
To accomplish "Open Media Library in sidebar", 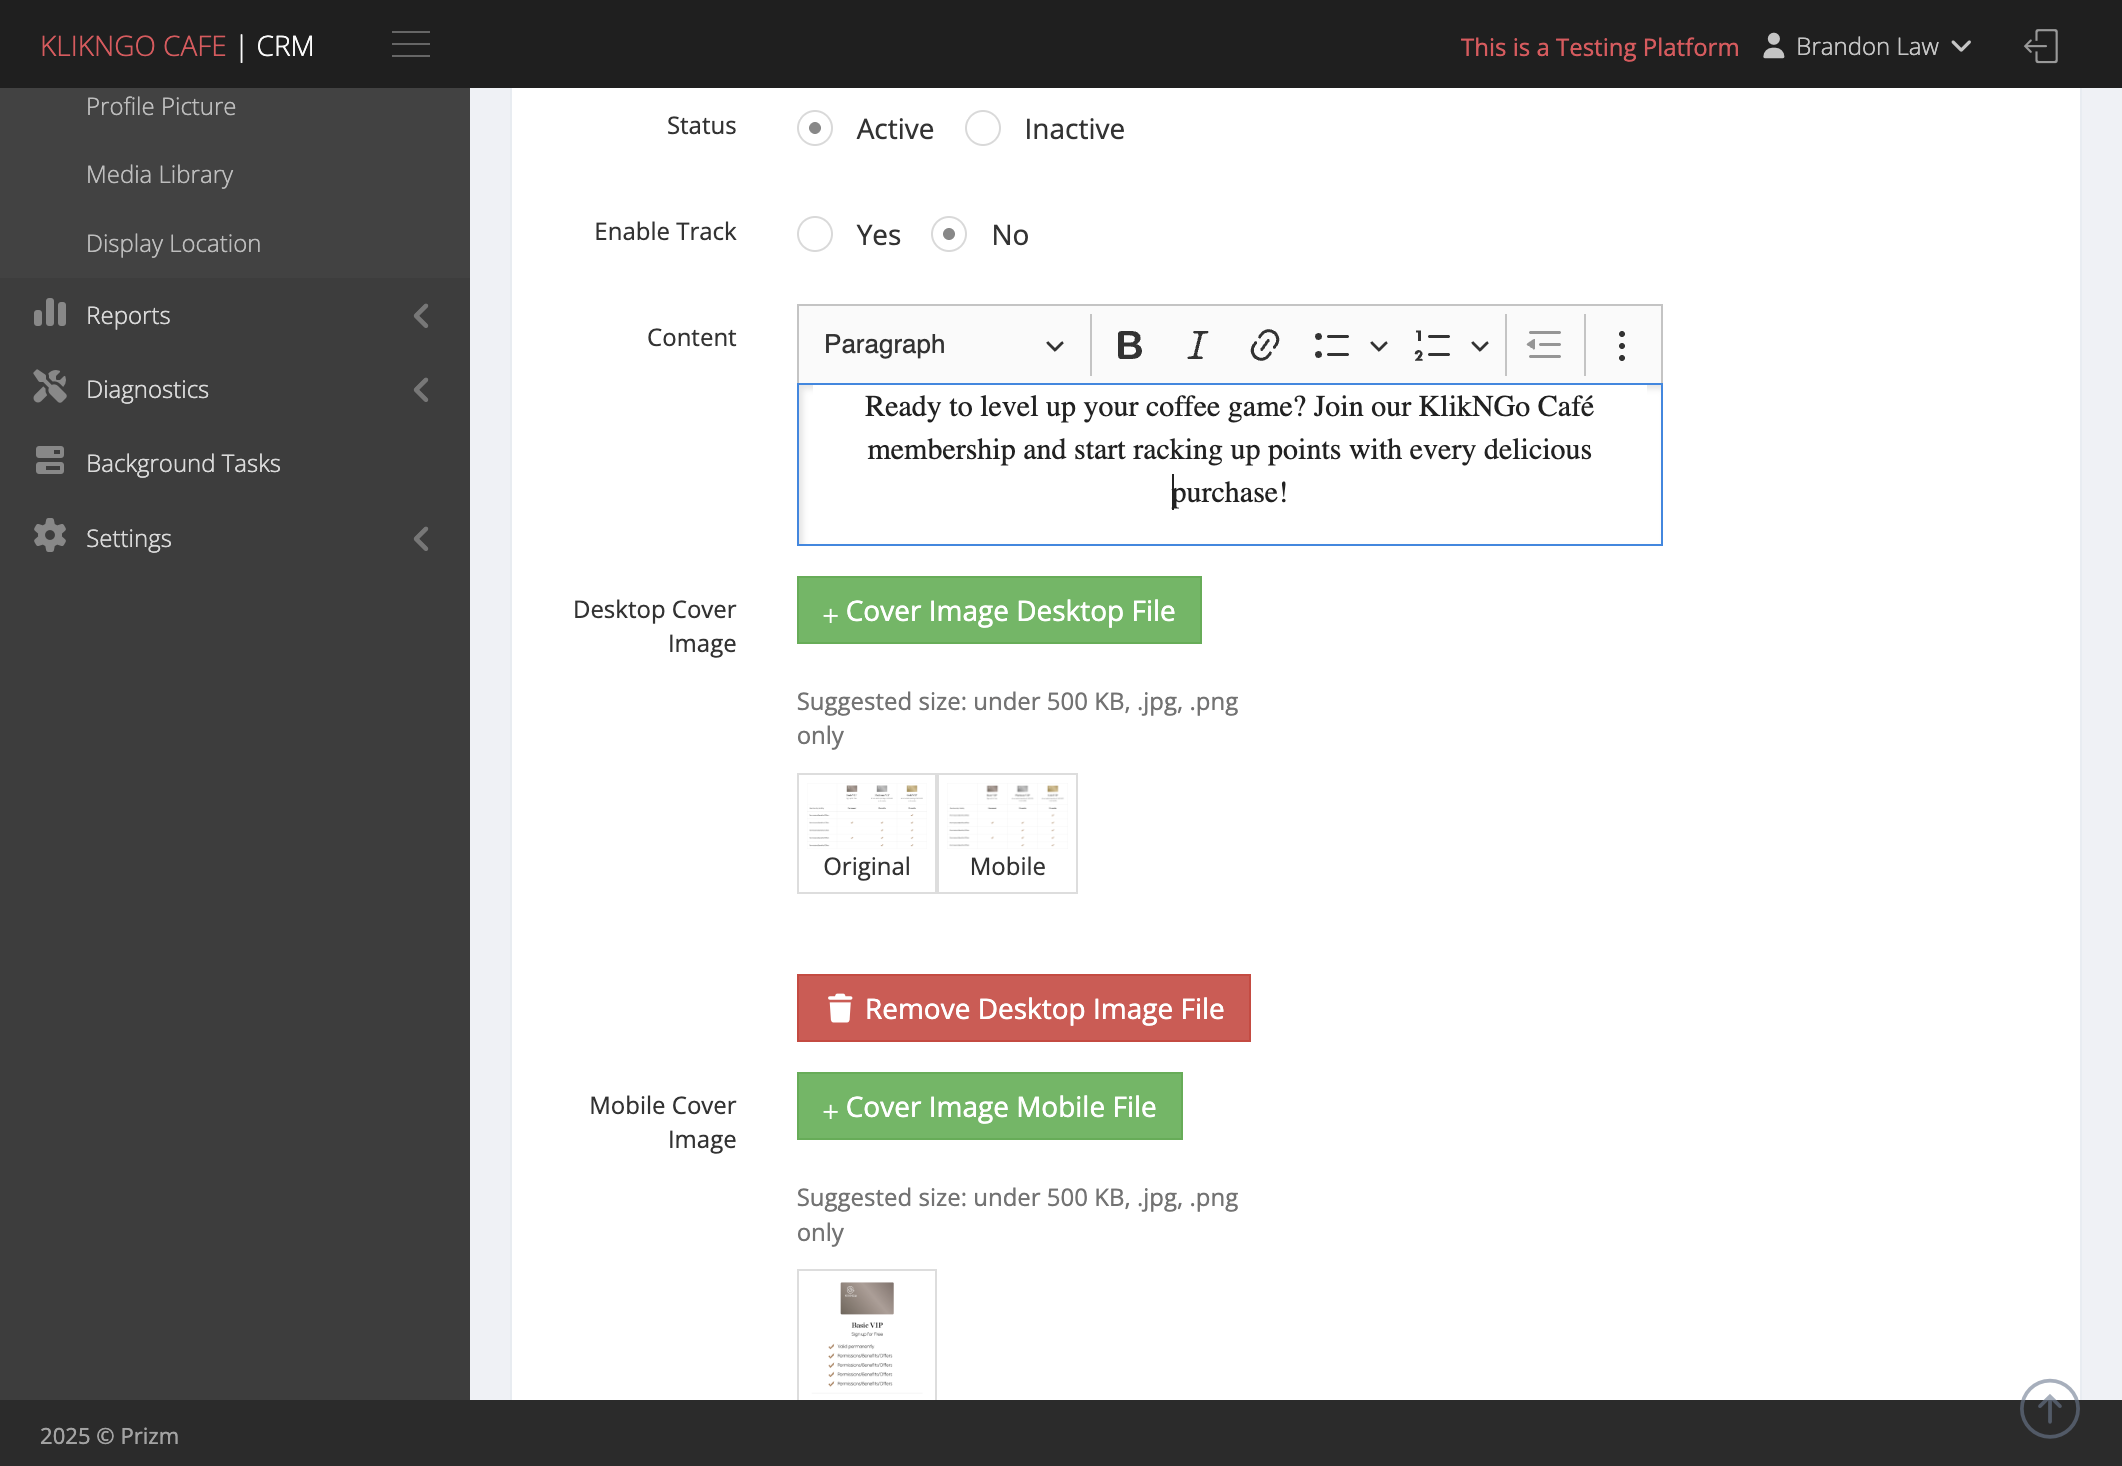I will (x=159, y=174).
